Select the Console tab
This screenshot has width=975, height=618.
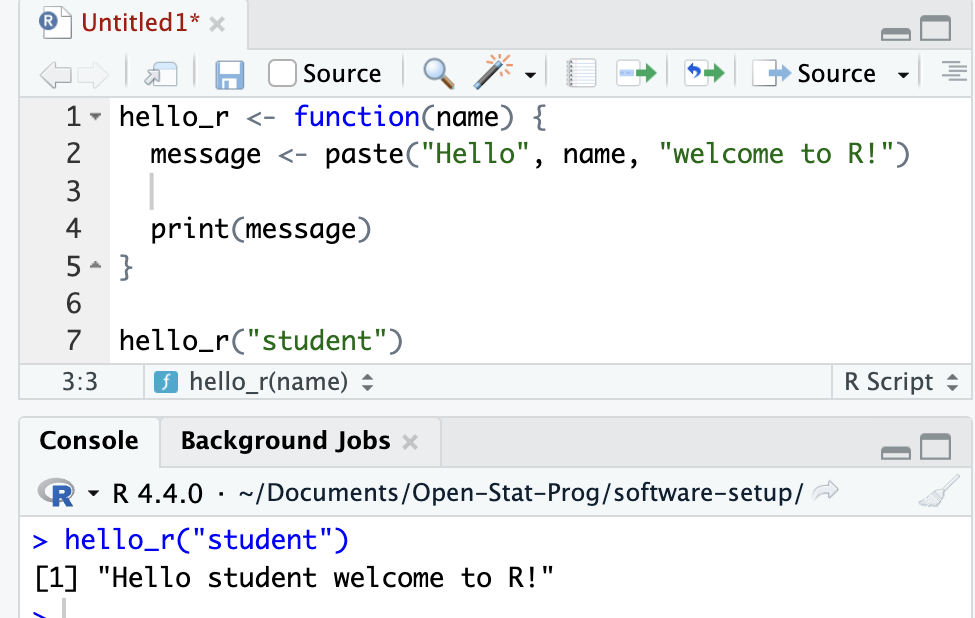pos(89,441)
